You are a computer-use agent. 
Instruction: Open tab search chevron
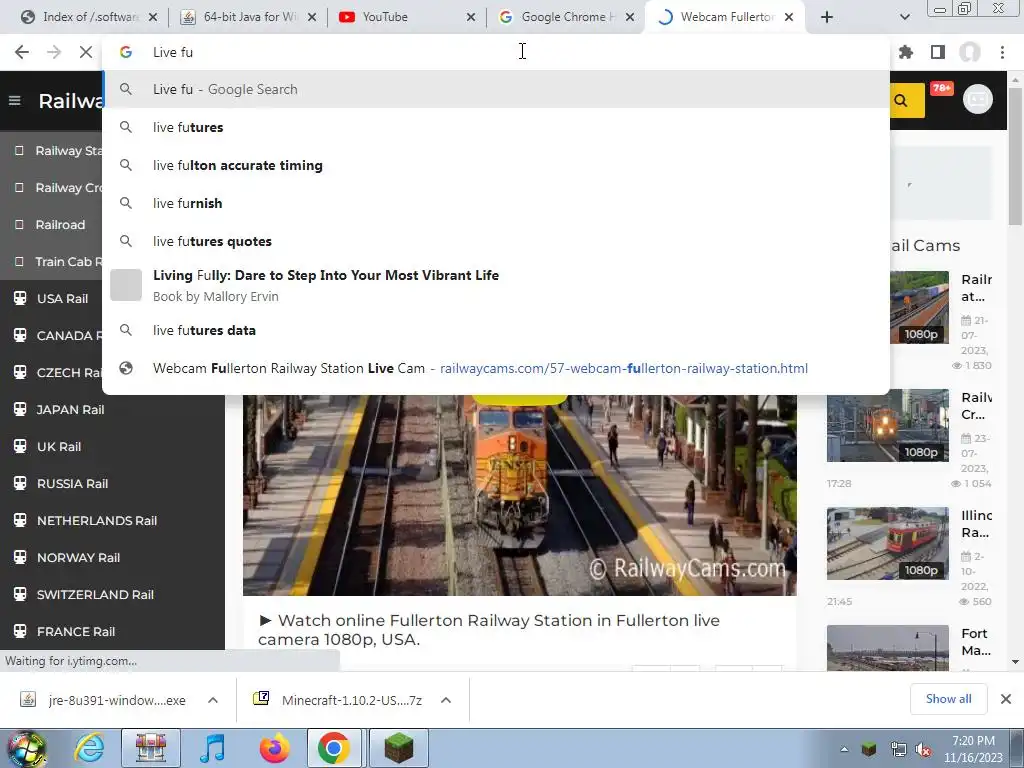pyautogui.click(x=904, y=17)
